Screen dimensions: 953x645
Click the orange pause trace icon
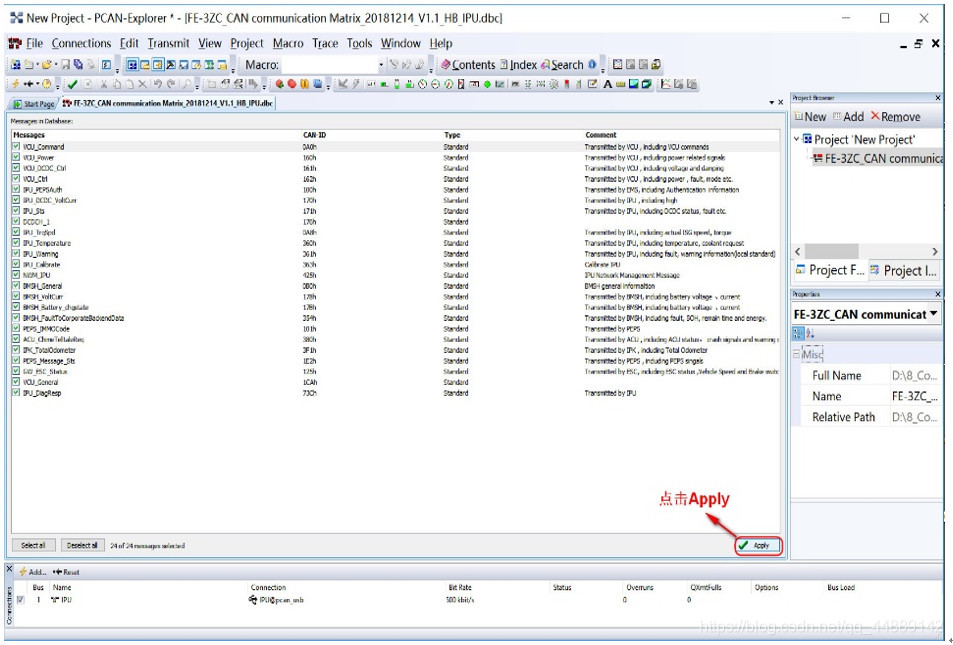304,84
